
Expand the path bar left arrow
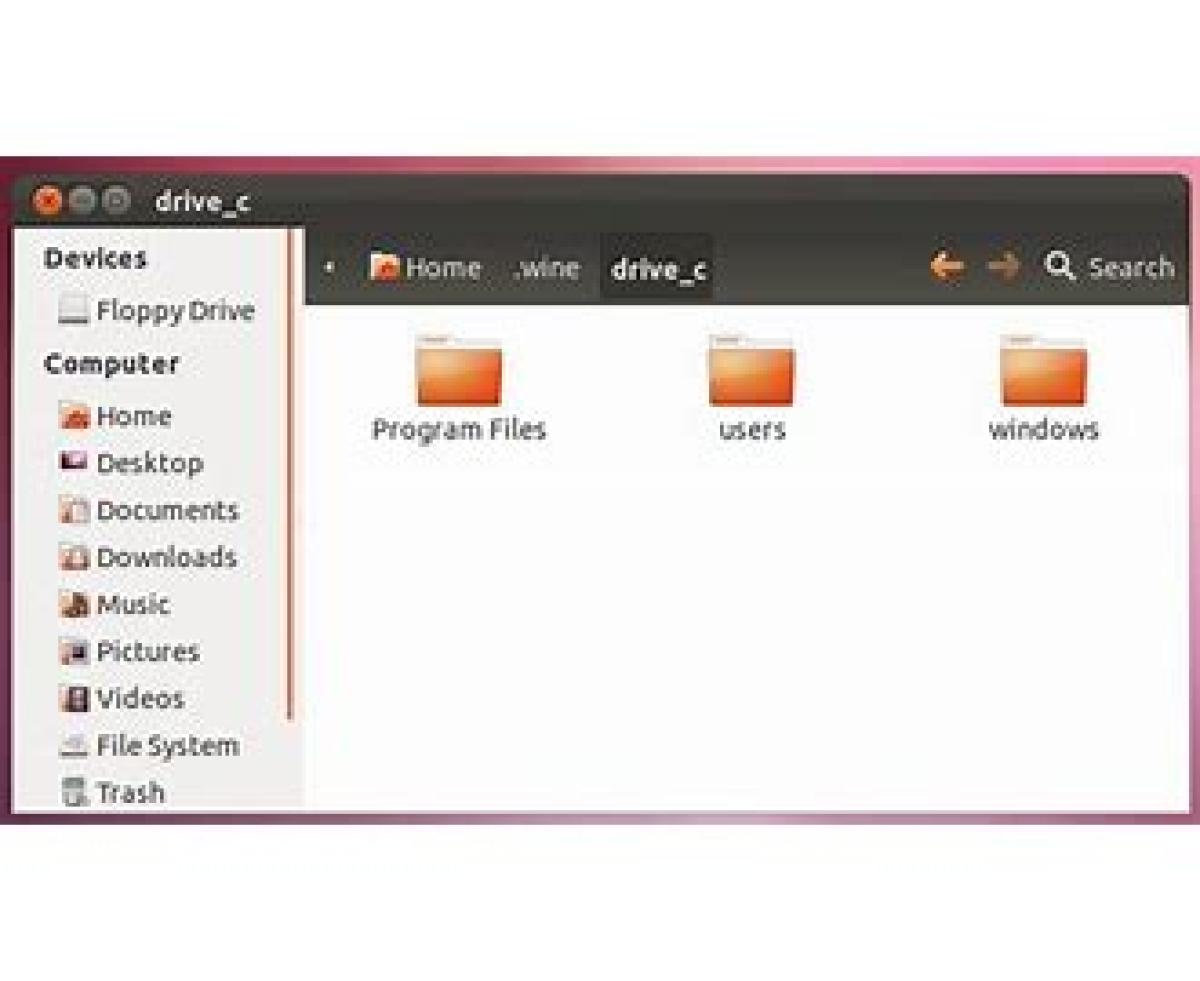(329, 268)
